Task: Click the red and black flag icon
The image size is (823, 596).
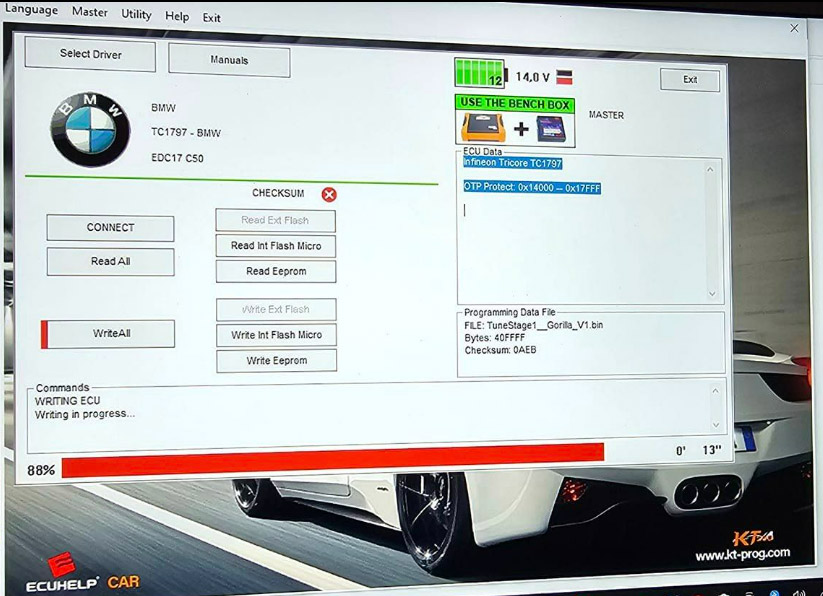Action: [x=564, y=77]
